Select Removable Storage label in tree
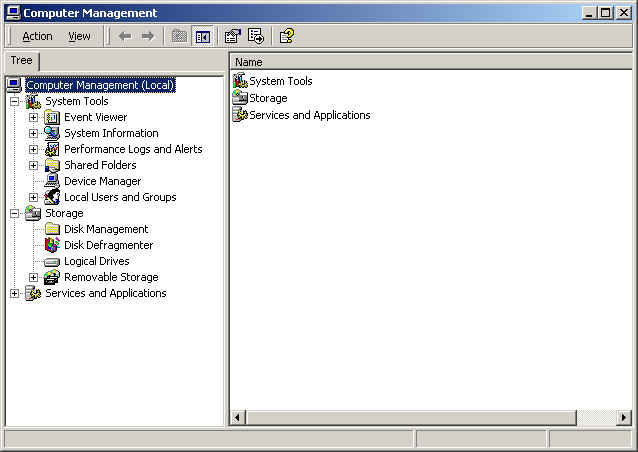Viewport: 638px width, 452px height. point(111,277)
